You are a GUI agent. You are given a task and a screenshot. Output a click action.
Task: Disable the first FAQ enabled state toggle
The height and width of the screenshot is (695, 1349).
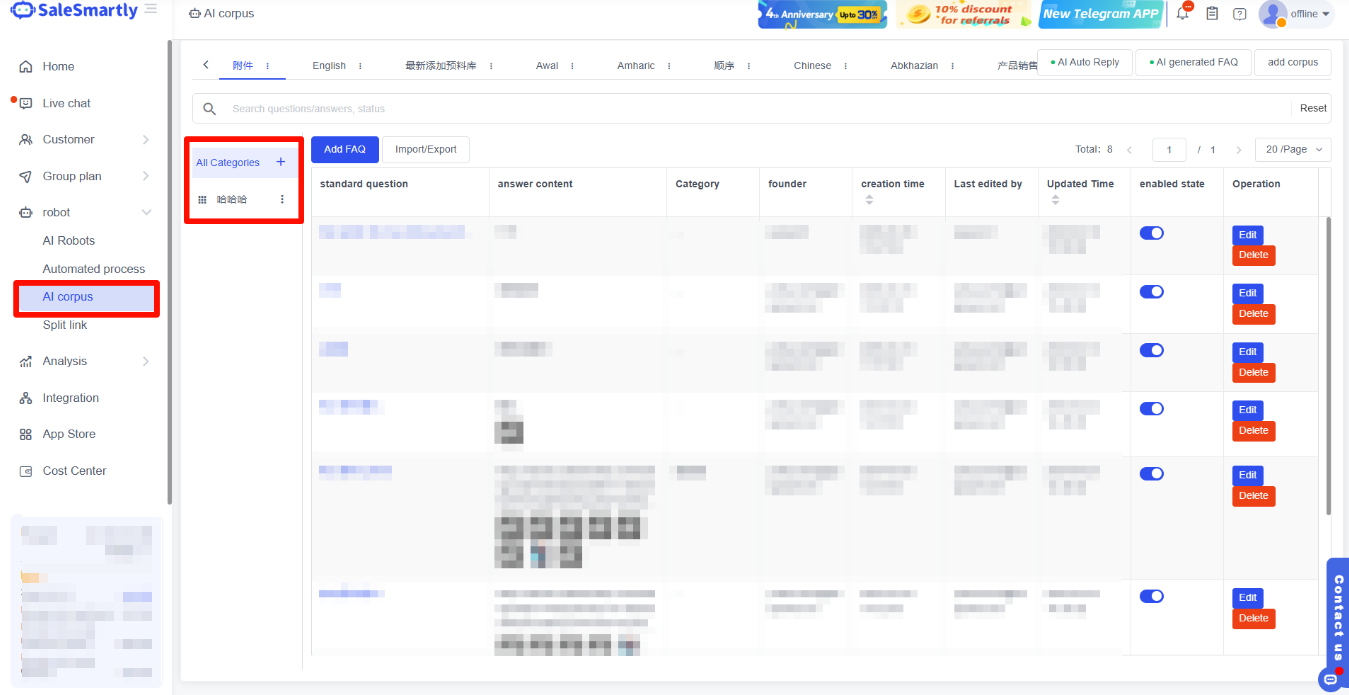click(x=1151, y=233)
